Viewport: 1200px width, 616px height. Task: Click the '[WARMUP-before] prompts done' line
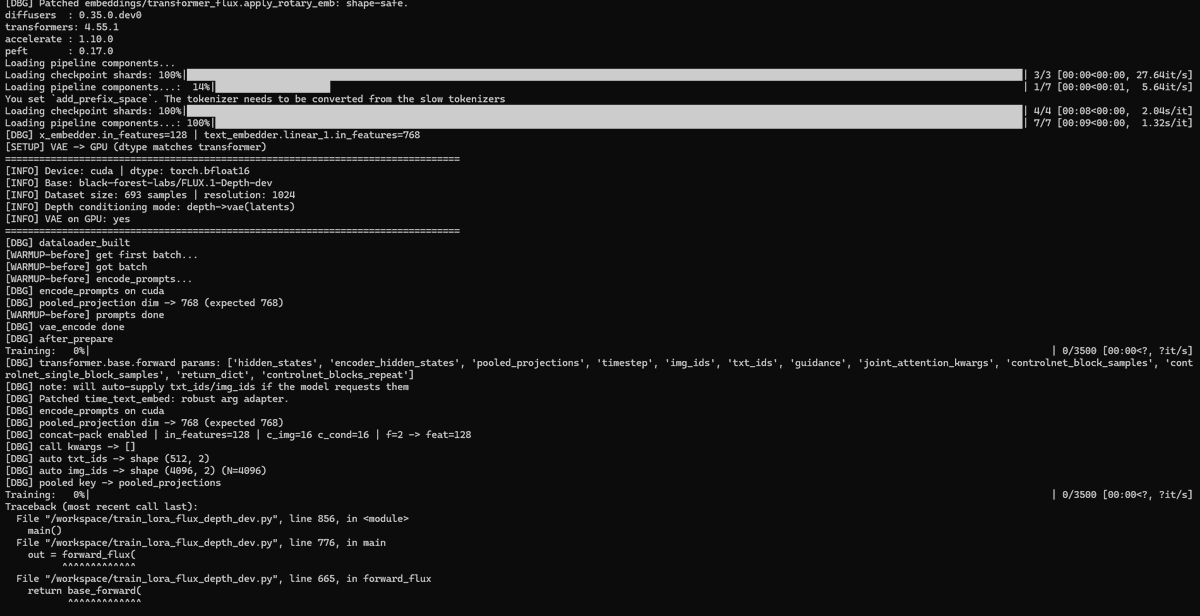point(84,315)
